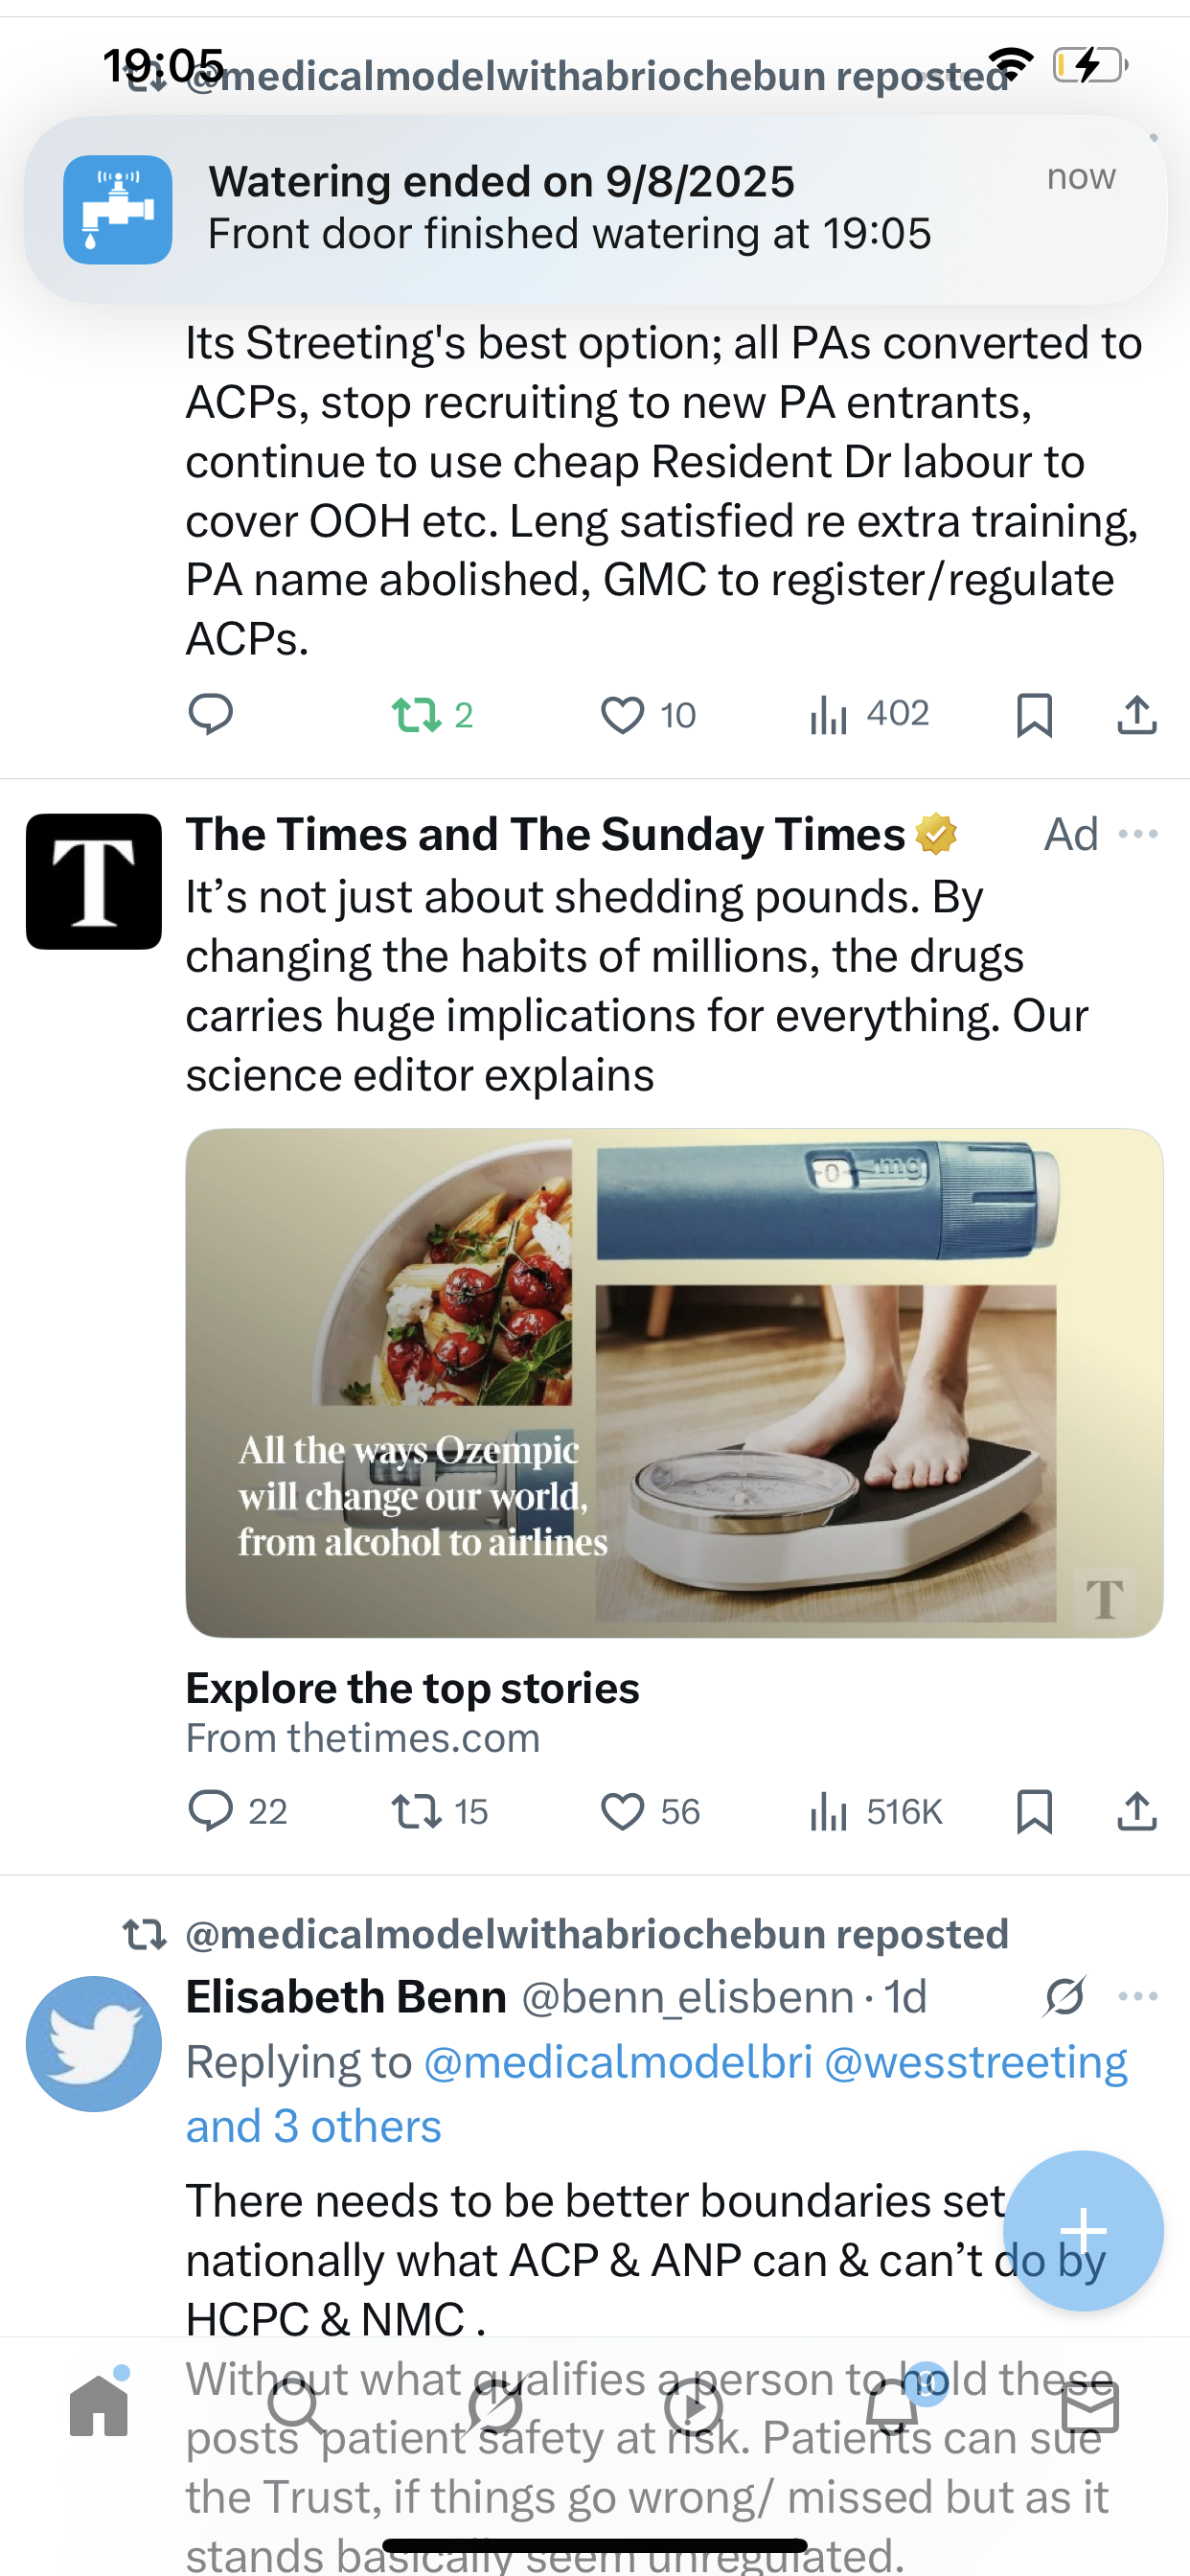Go to the Home tab

99,2406
